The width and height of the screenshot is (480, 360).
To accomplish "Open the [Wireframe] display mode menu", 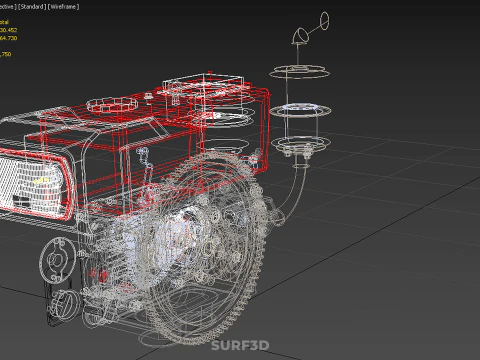I will coord(63,7).
